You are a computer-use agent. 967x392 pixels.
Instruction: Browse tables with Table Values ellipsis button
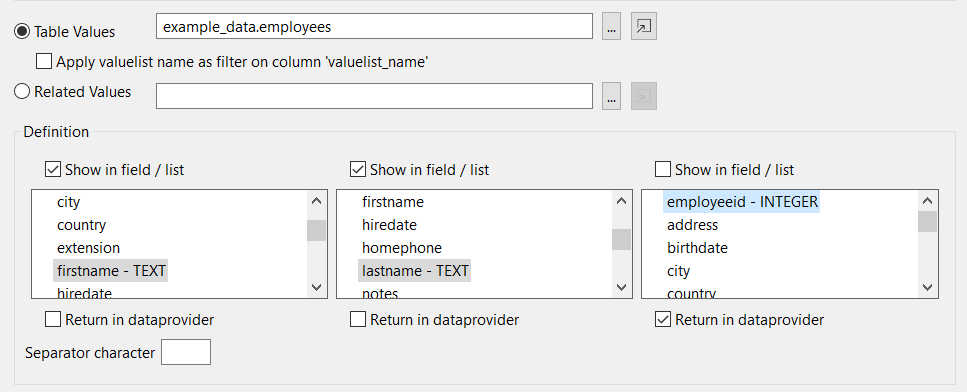[611, 27]
